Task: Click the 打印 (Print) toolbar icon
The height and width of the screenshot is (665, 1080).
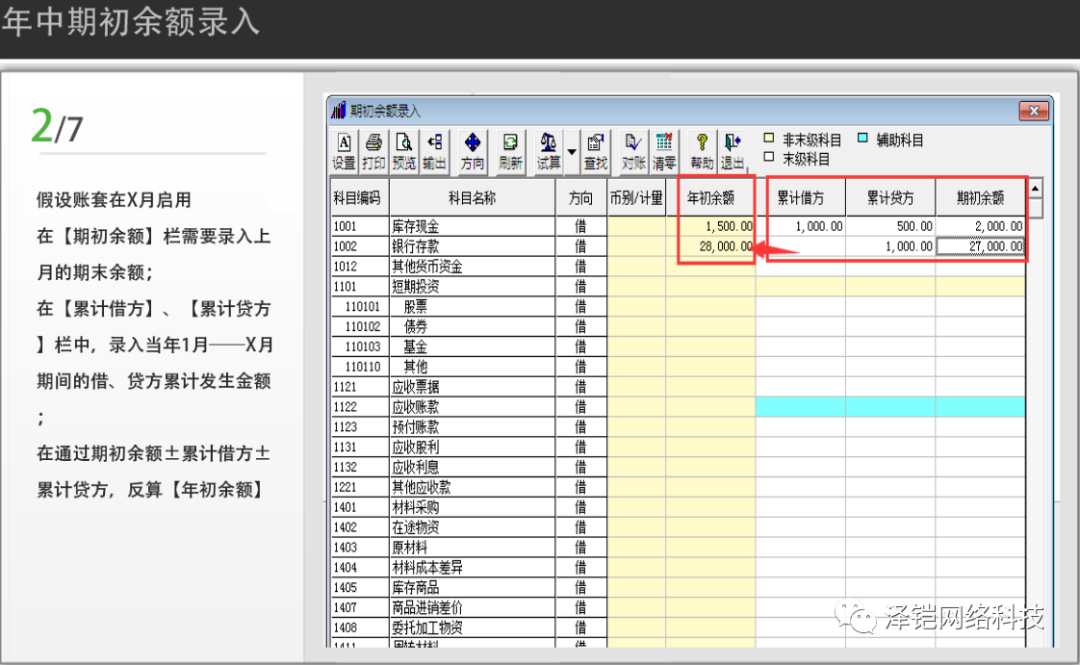Action: pos(374,151)
